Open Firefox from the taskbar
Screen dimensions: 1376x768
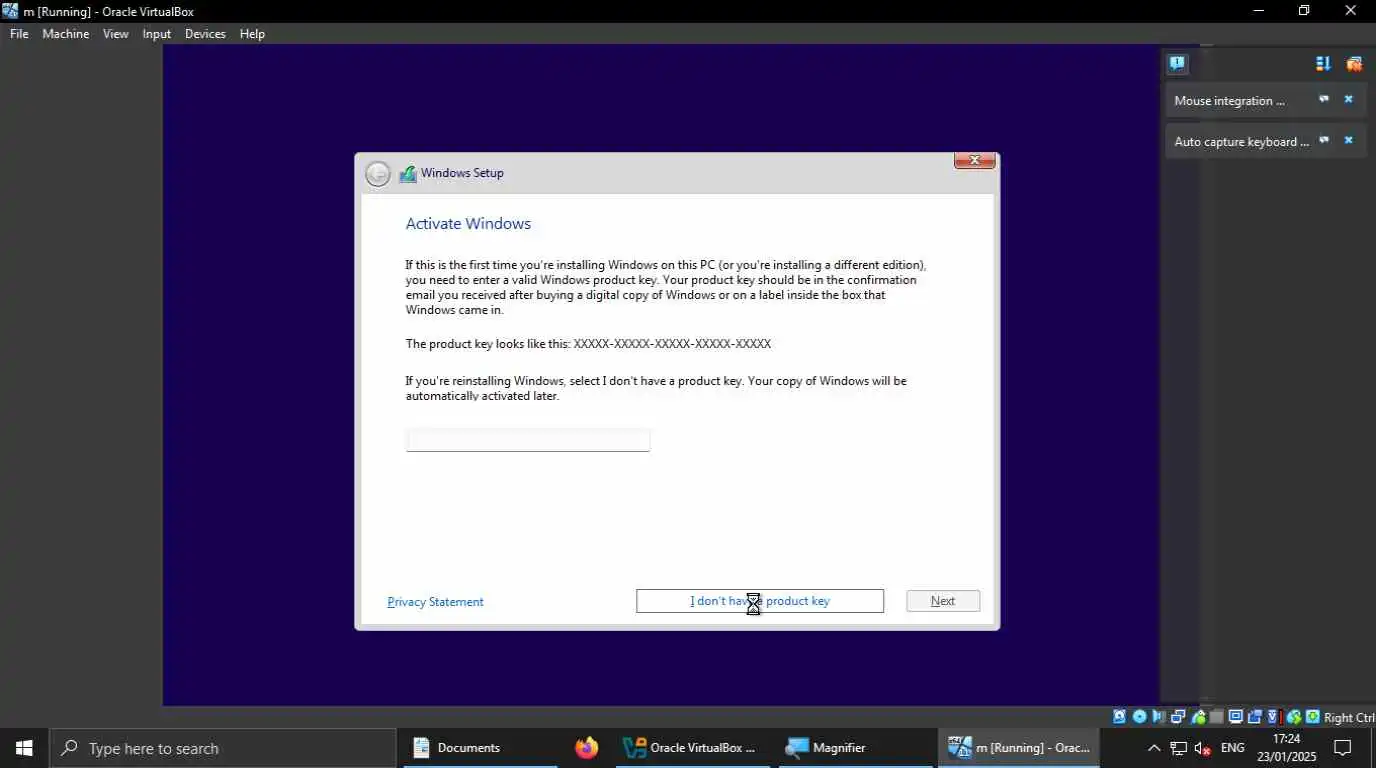[x=586, y=748]
